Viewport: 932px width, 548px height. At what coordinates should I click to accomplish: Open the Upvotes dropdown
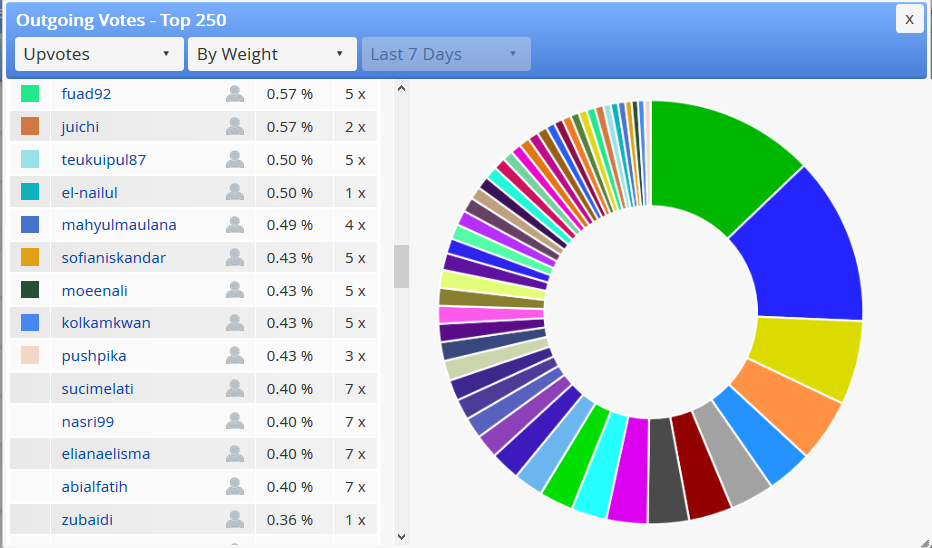(99, 54)
